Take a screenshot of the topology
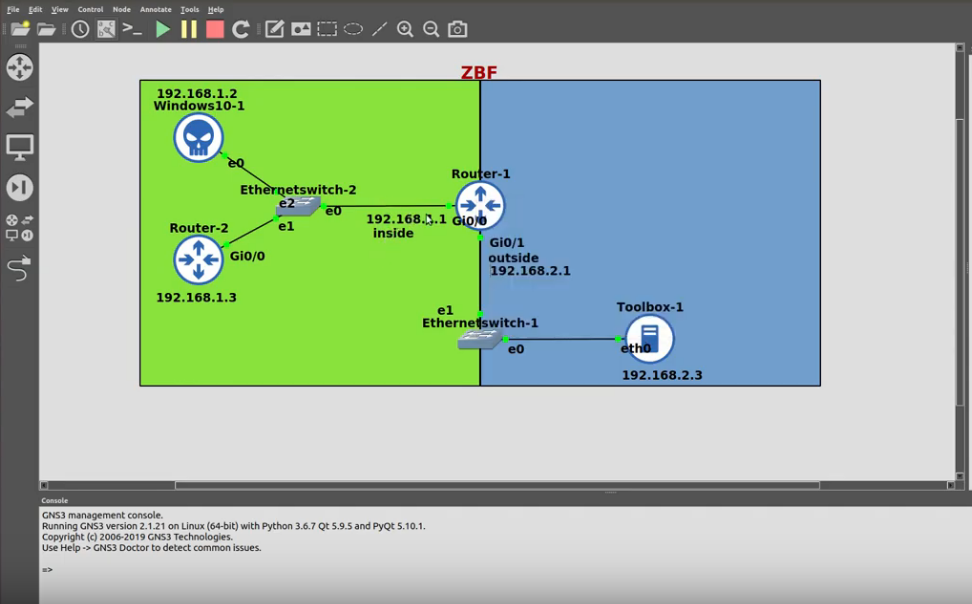Screen dimensions: 972x604 pyautogui.click(x=456, y=29)
